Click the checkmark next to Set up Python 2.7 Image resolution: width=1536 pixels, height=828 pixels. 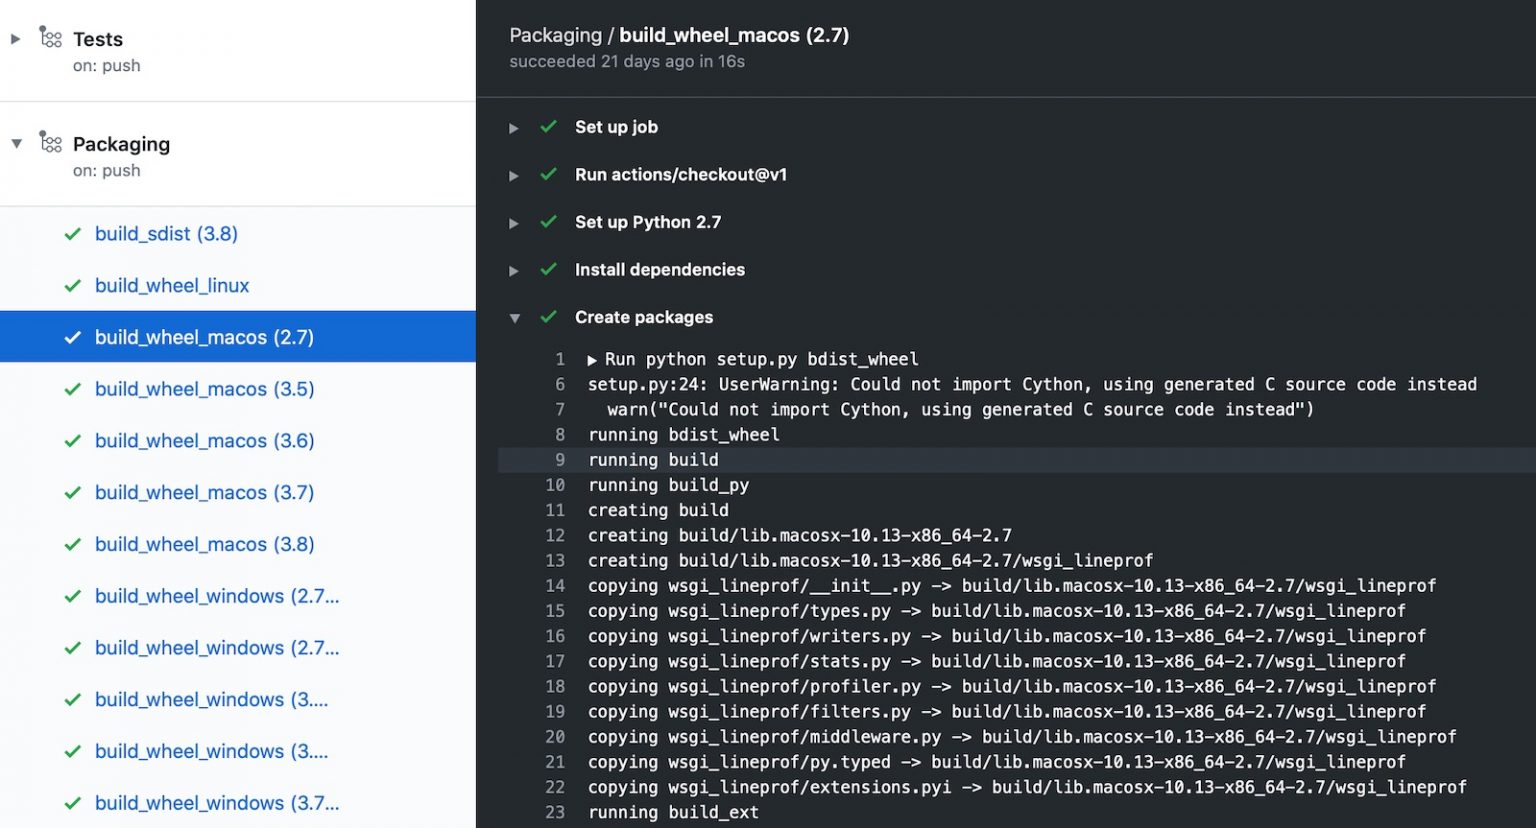tap(548, 222)
